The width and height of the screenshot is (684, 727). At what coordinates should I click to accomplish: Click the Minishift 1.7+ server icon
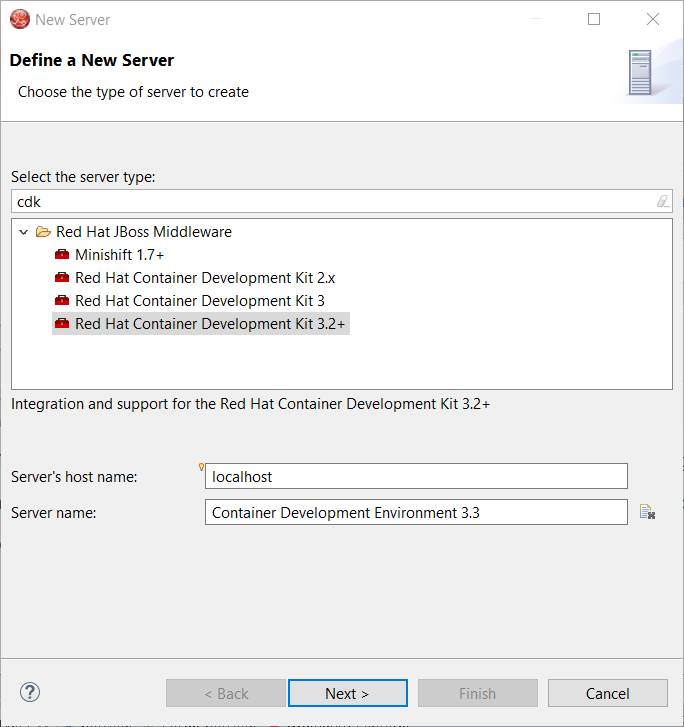coord(62,255)
